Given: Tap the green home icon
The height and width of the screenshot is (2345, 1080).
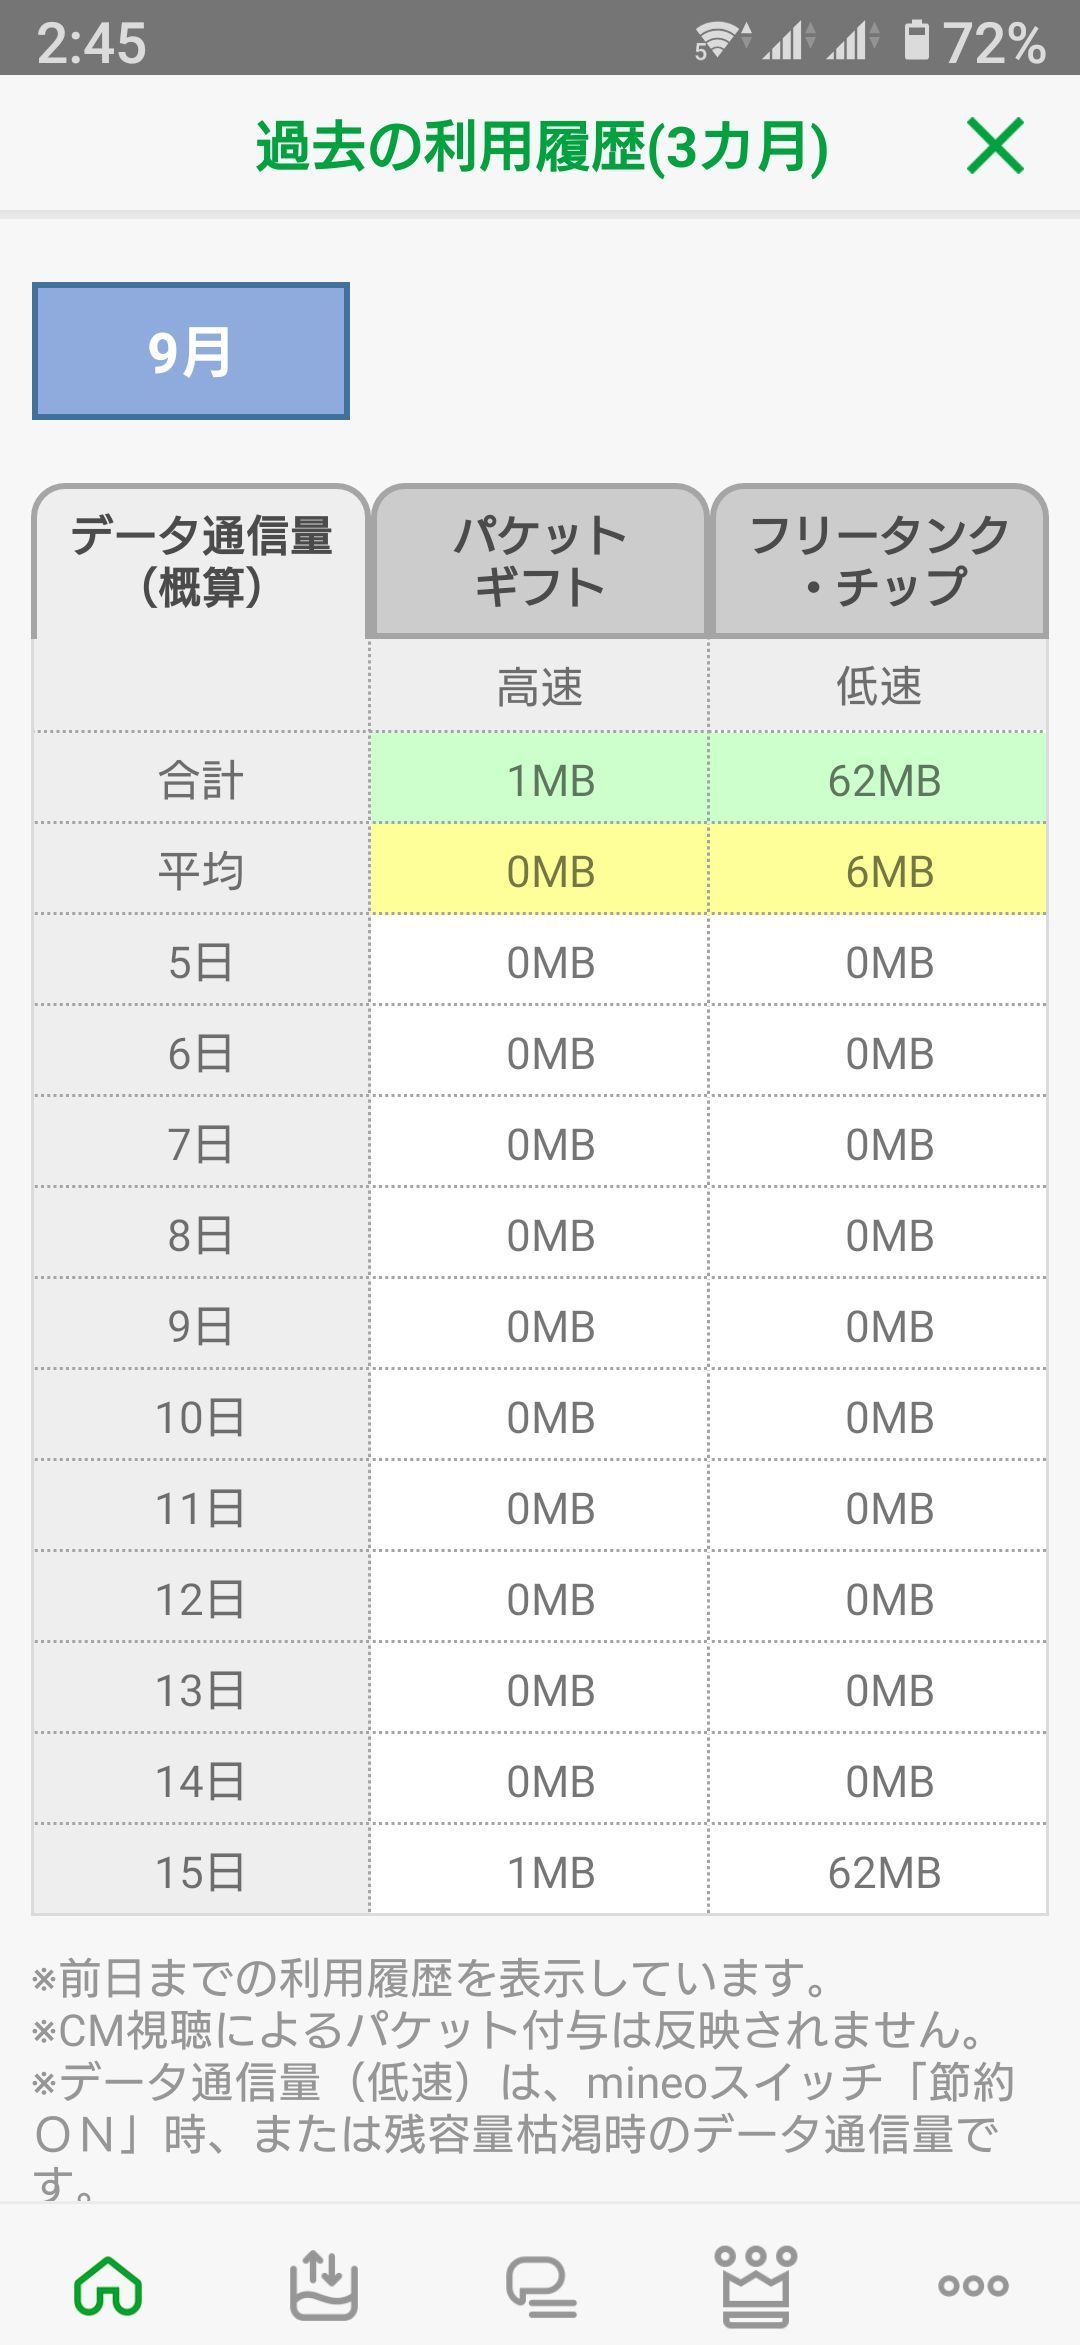Looking at the screenshot, I should tap(108, 2284).
